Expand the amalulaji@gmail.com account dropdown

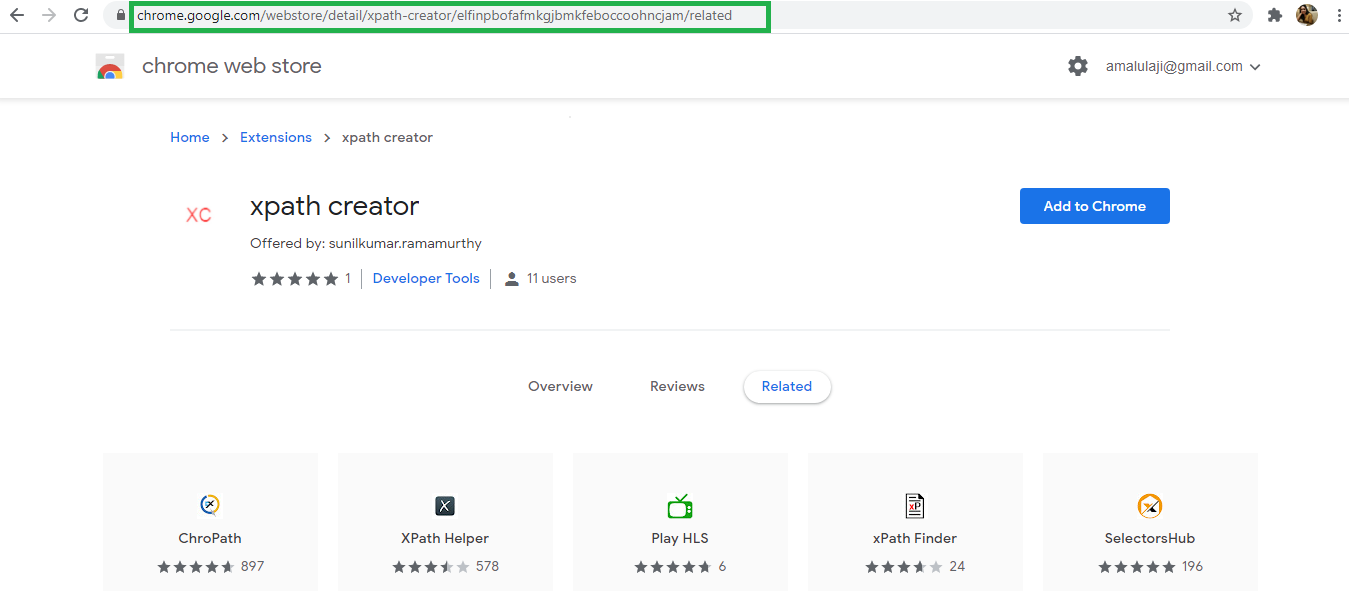point(1183,67)
